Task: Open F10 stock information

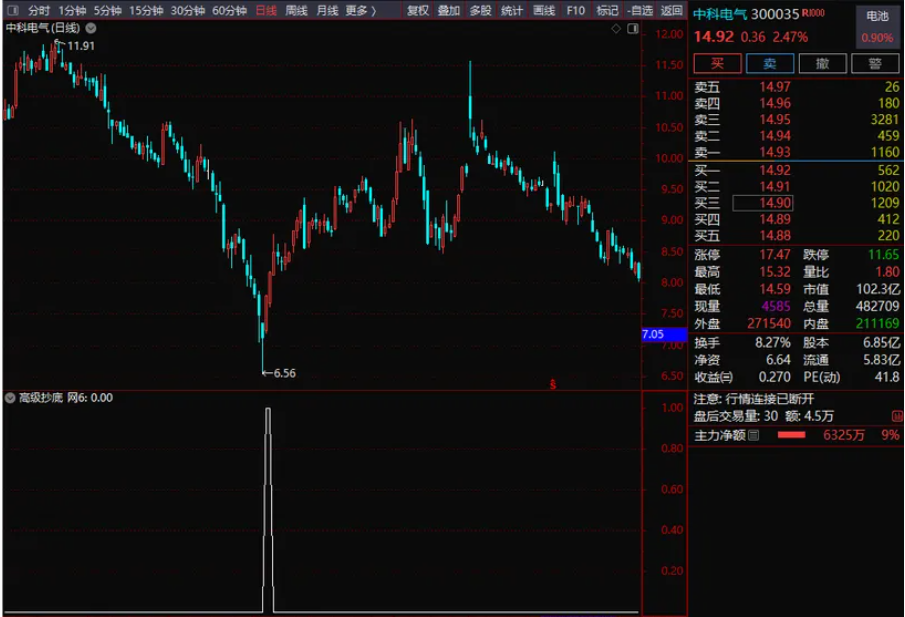Action: point(575,8)
